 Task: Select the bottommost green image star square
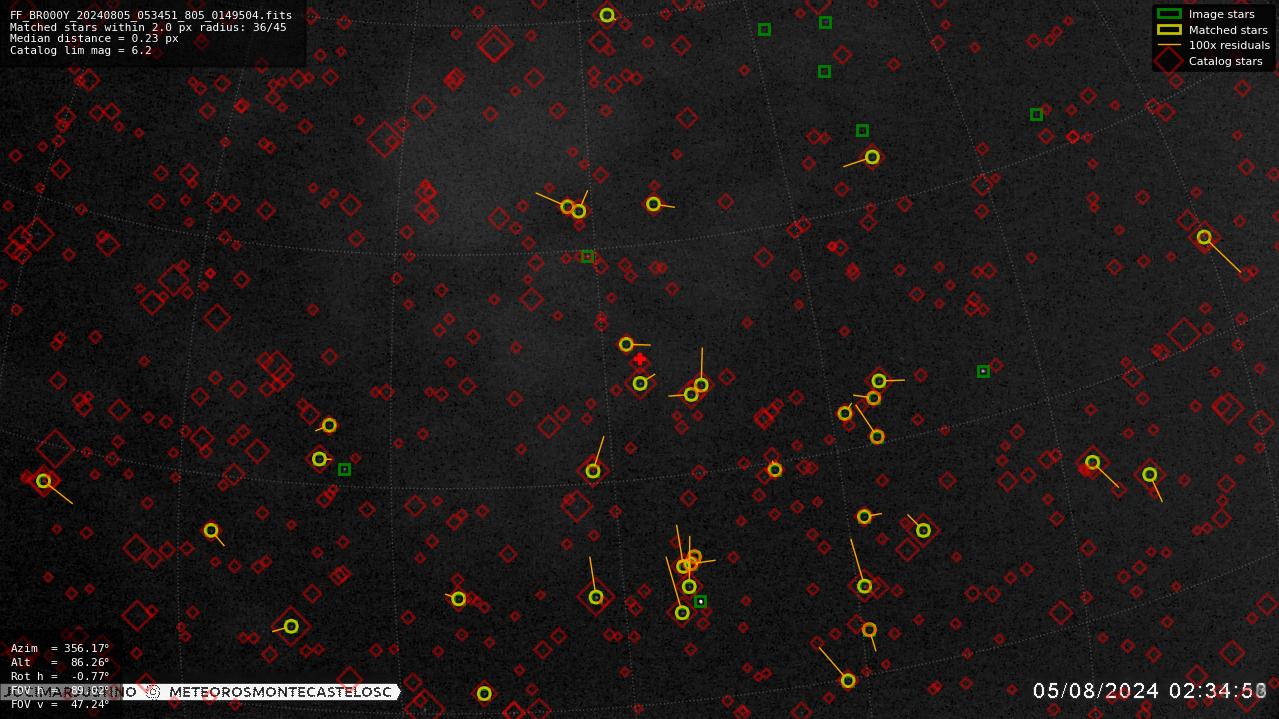pos(700,601)
